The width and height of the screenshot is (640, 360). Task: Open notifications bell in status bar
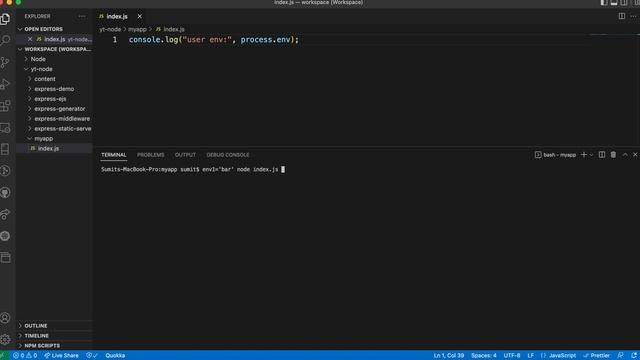click(x=634, y=356)
